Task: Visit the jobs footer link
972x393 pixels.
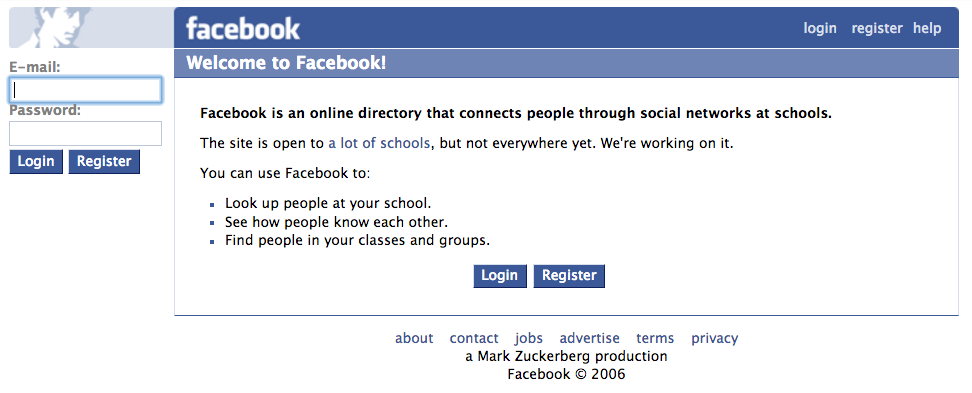Action: pos(529,338)
